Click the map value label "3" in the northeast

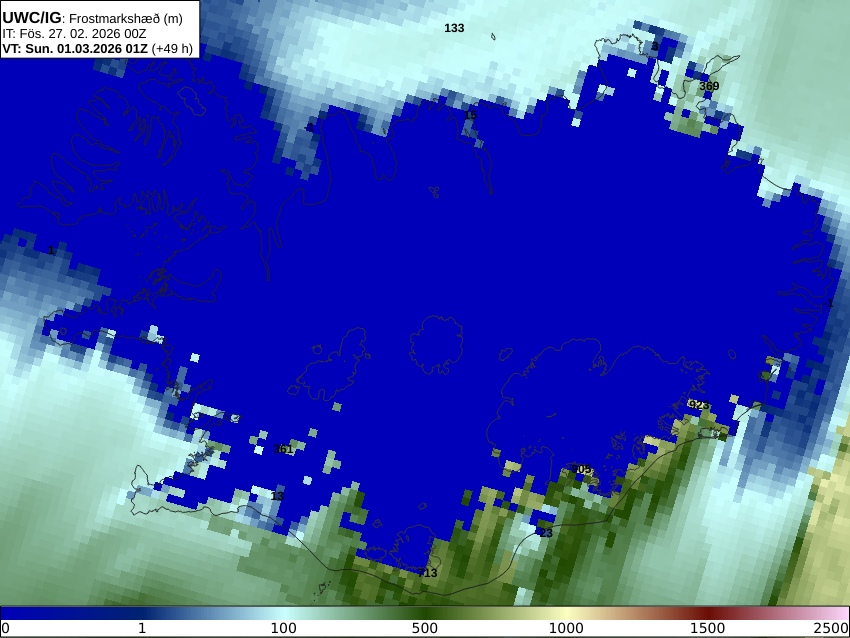click(x=655, y=46)
